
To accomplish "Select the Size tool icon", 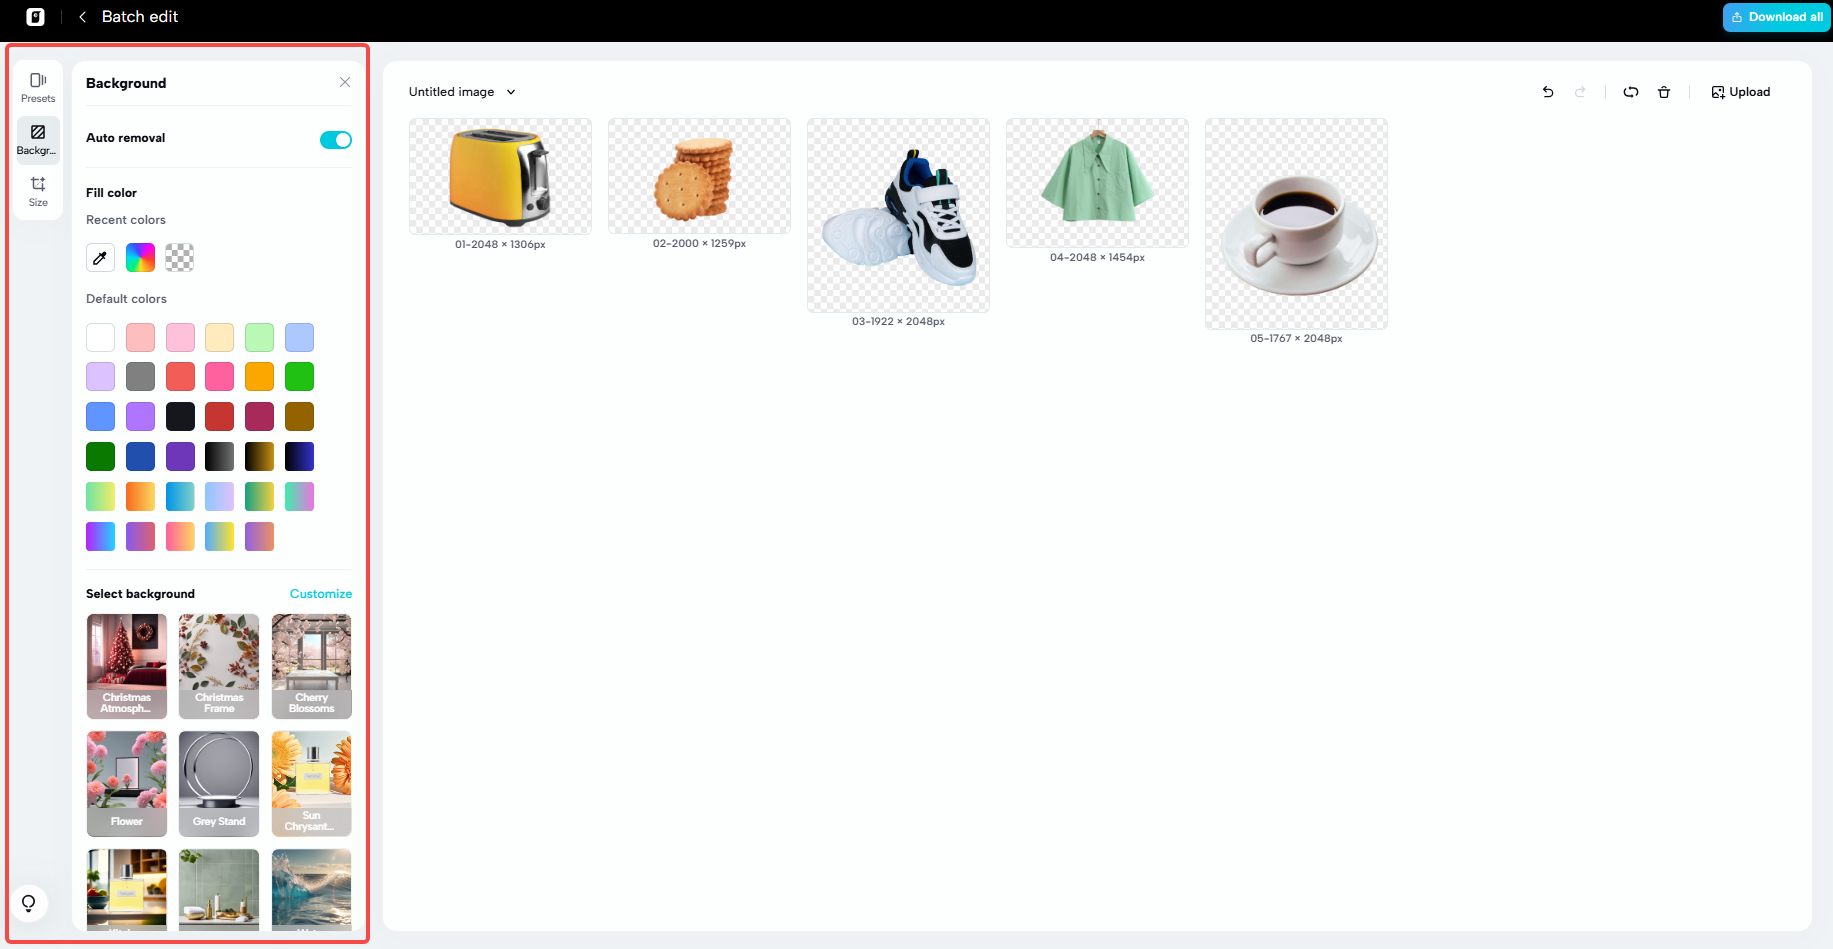I will tap(37, 191).
